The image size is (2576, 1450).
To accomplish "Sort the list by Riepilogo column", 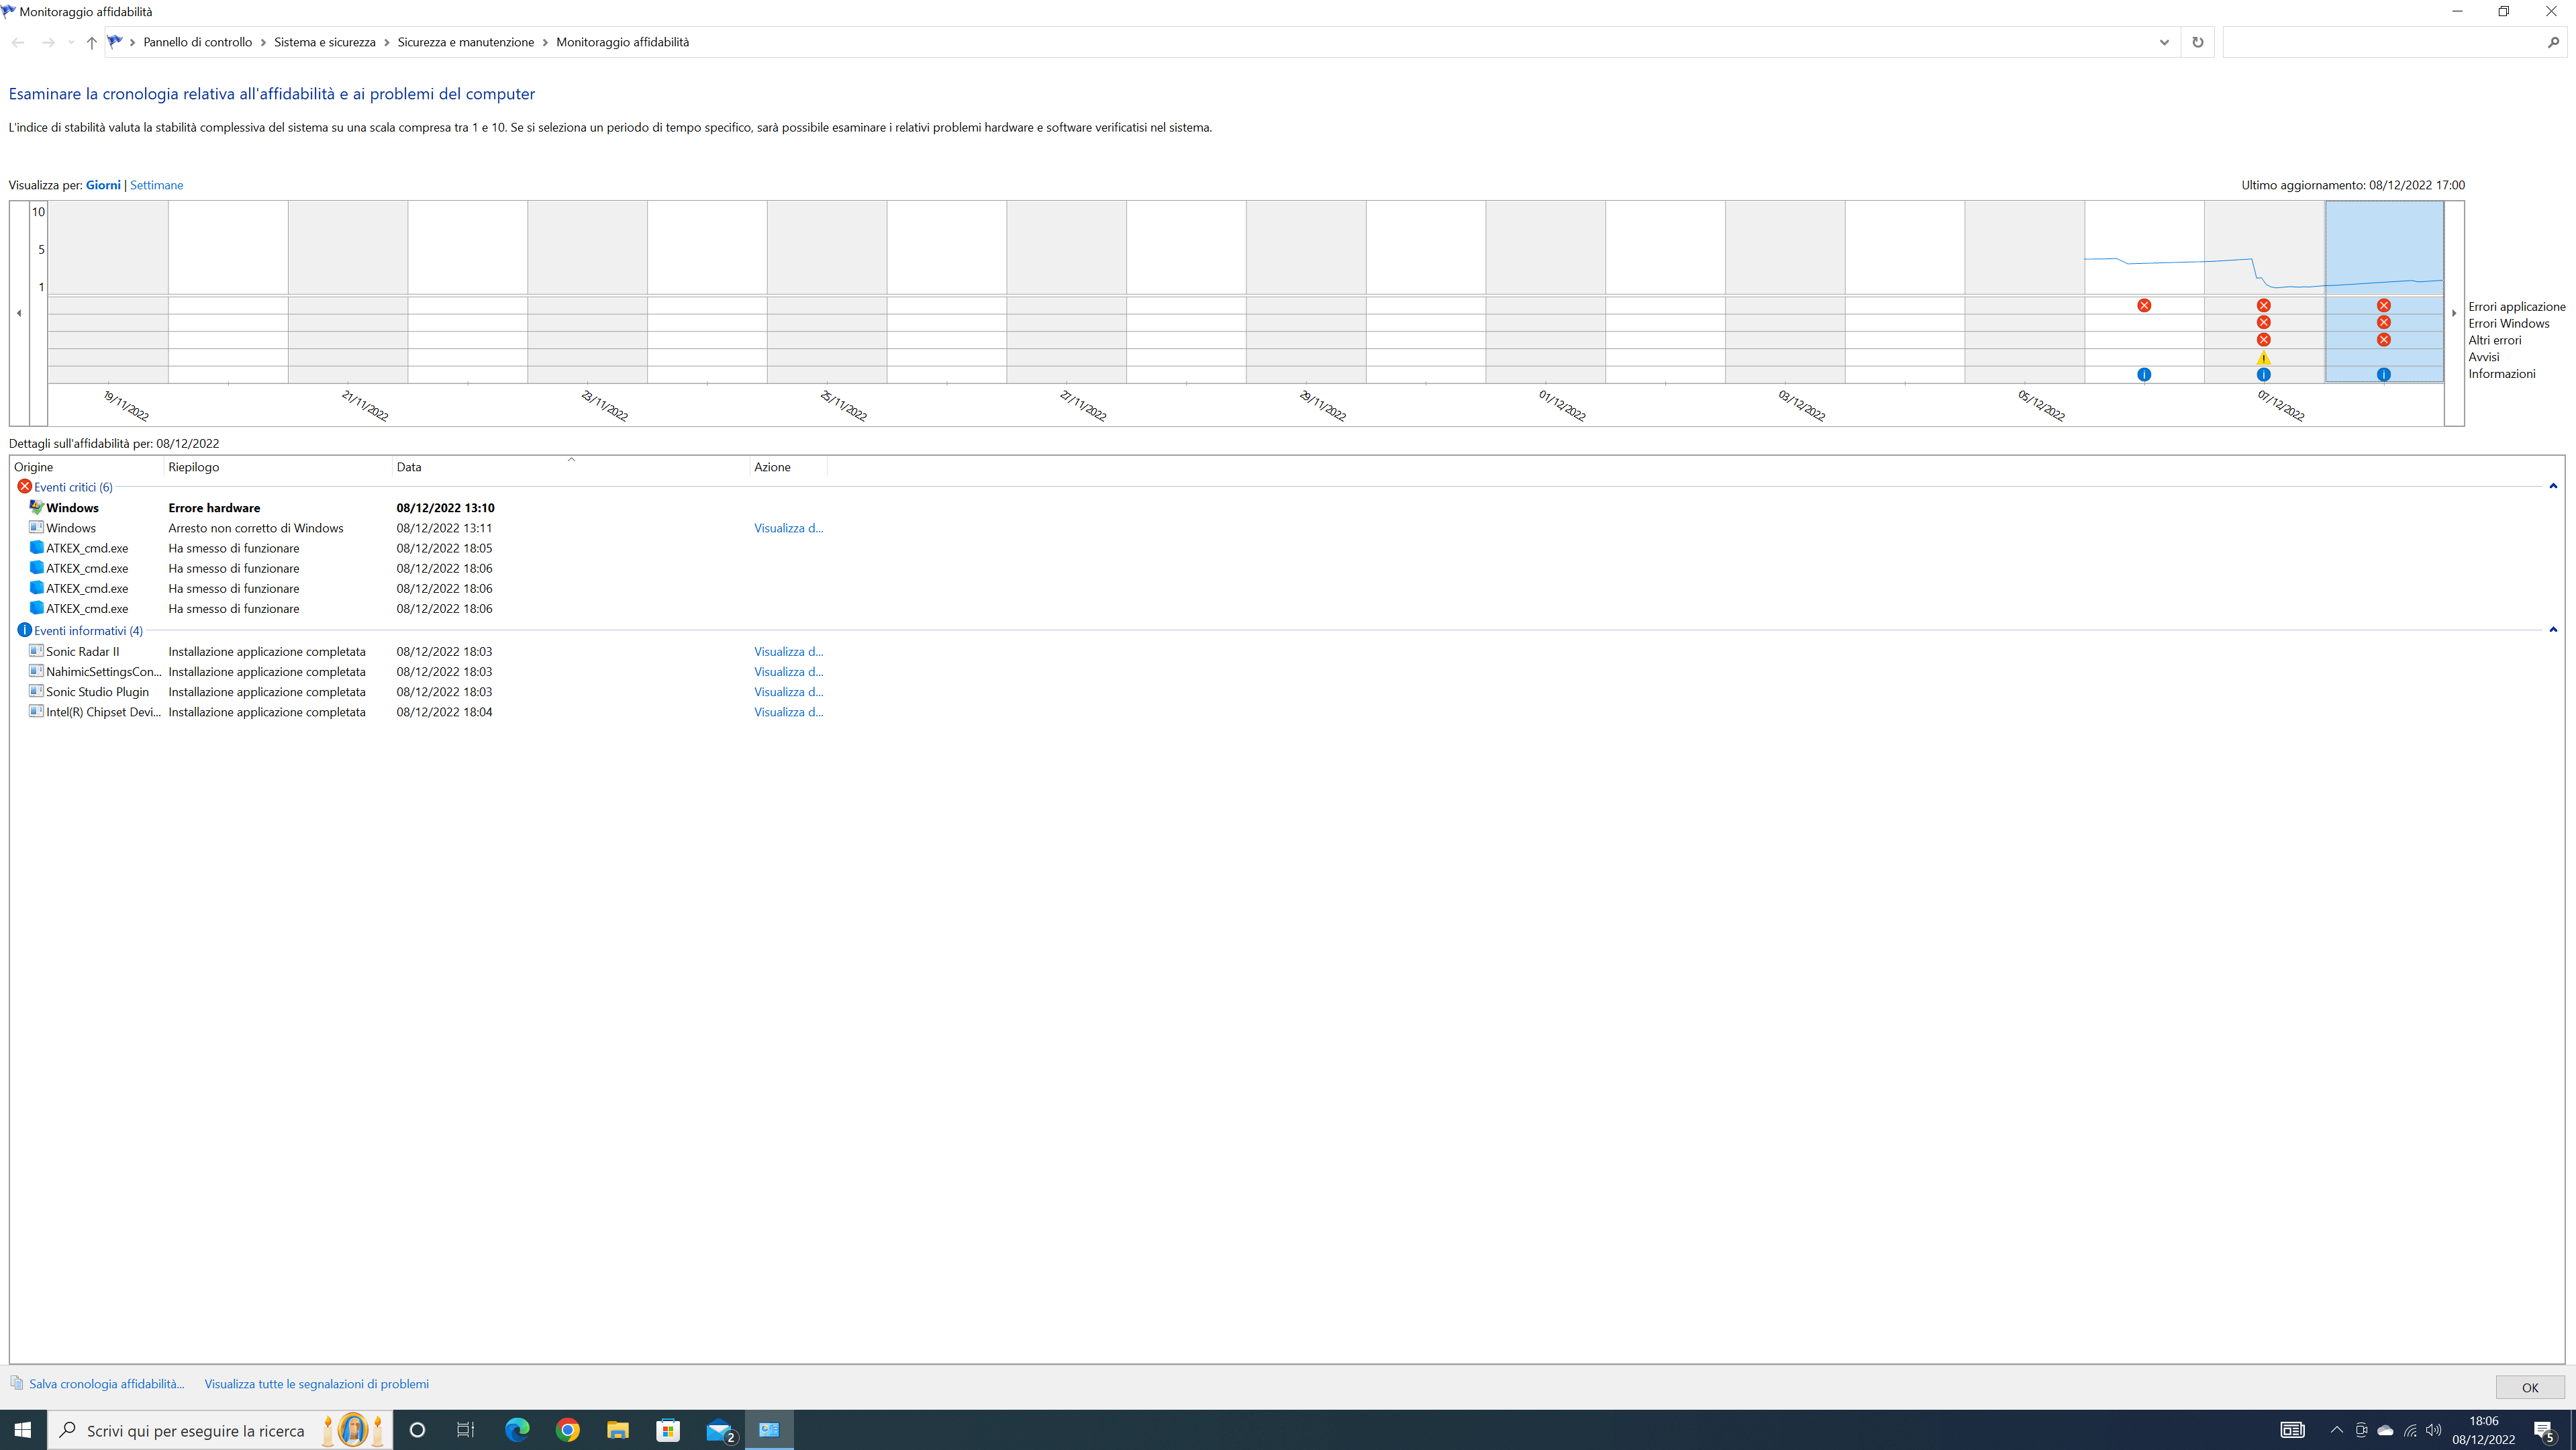I will pos(193,467).
